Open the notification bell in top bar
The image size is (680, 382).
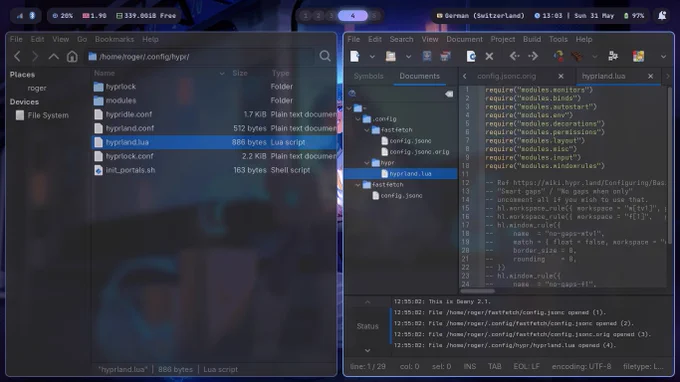662,16
